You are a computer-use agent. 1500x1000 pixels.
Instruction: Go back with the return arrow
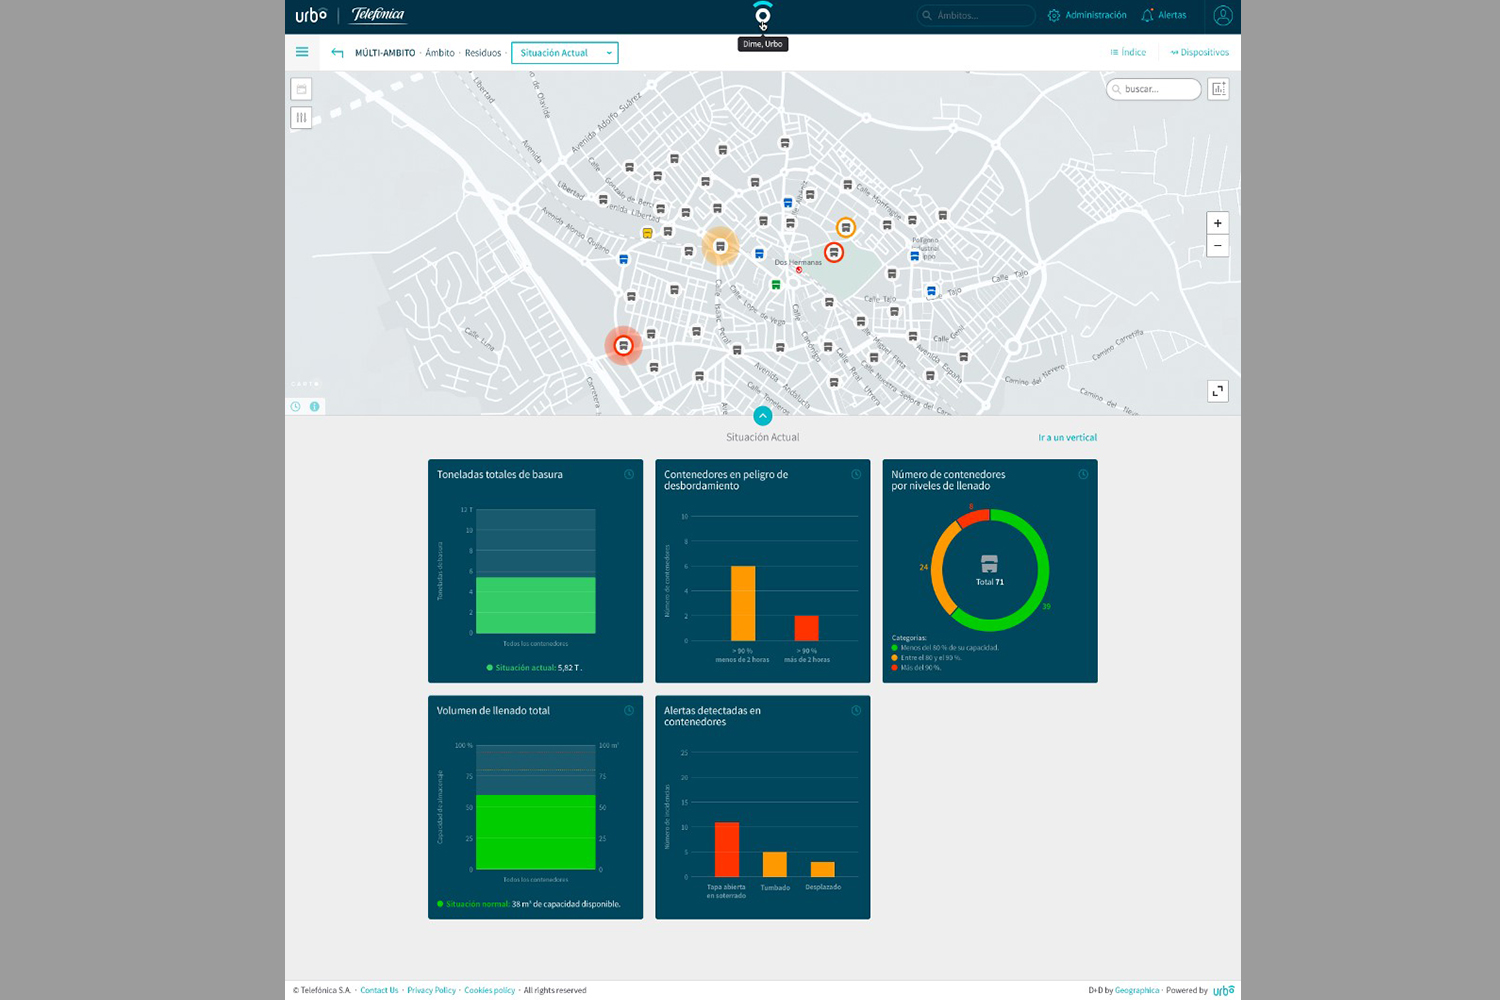coord(337,53)
